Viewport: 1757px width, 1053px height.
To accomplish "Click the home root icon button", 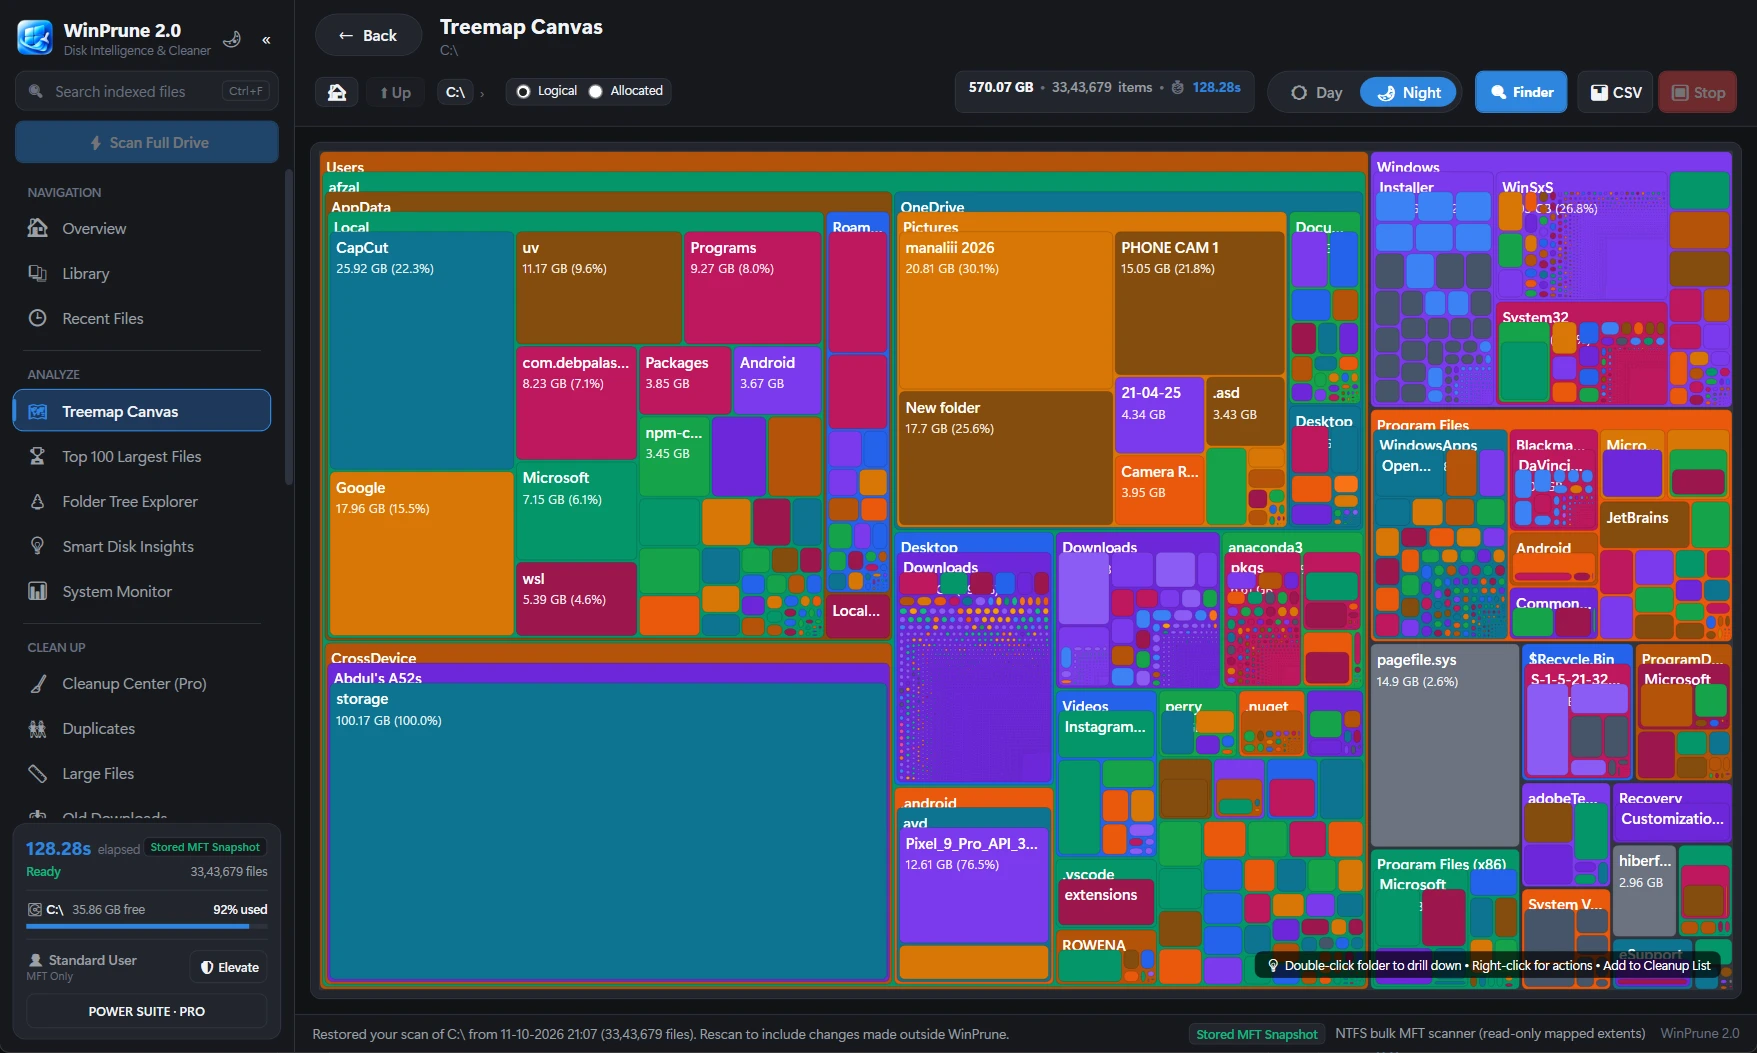I will click(x=337, y=92).
